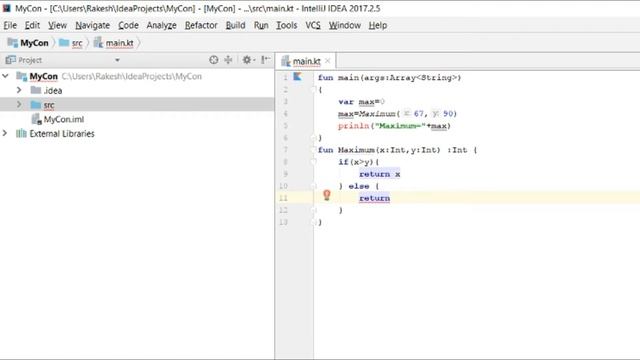The image size is (640, 360).
Task: Expand the .idea folder
Action: [x=19, y=90]
